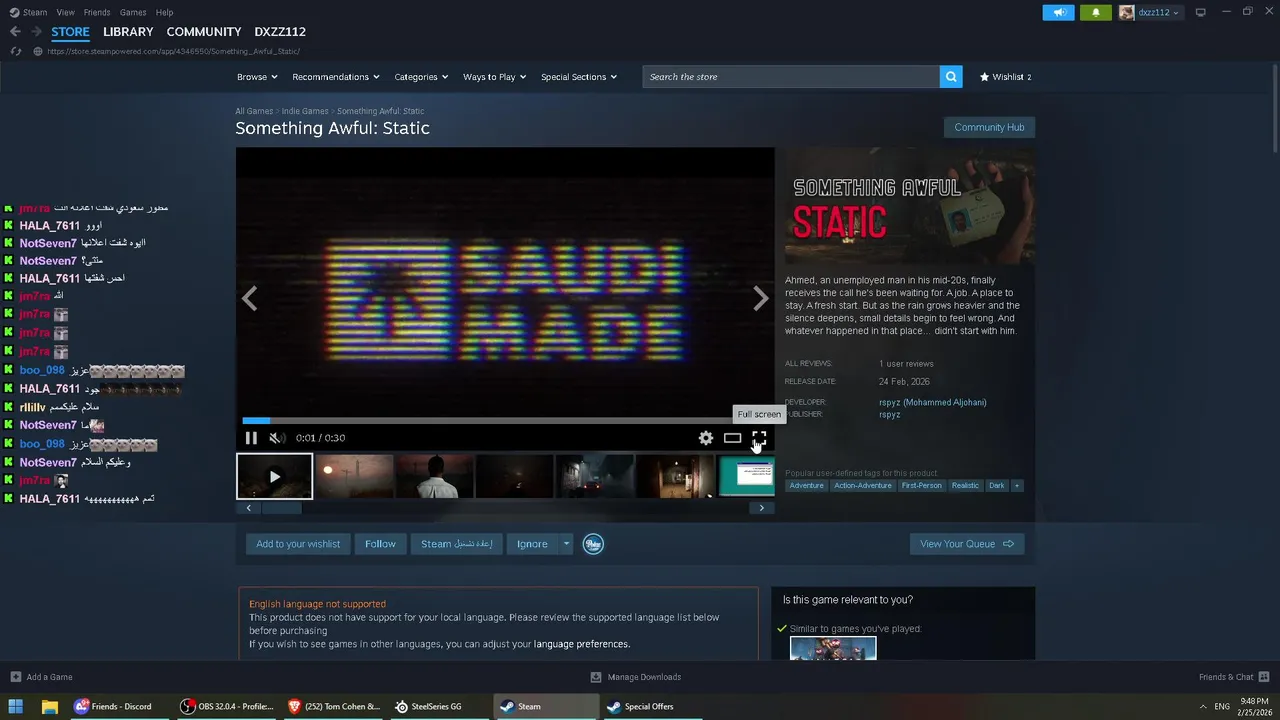Go forward with the navigation arrow
The height and width of the screenshot is (720, 1280).
(x=36, y=32)
